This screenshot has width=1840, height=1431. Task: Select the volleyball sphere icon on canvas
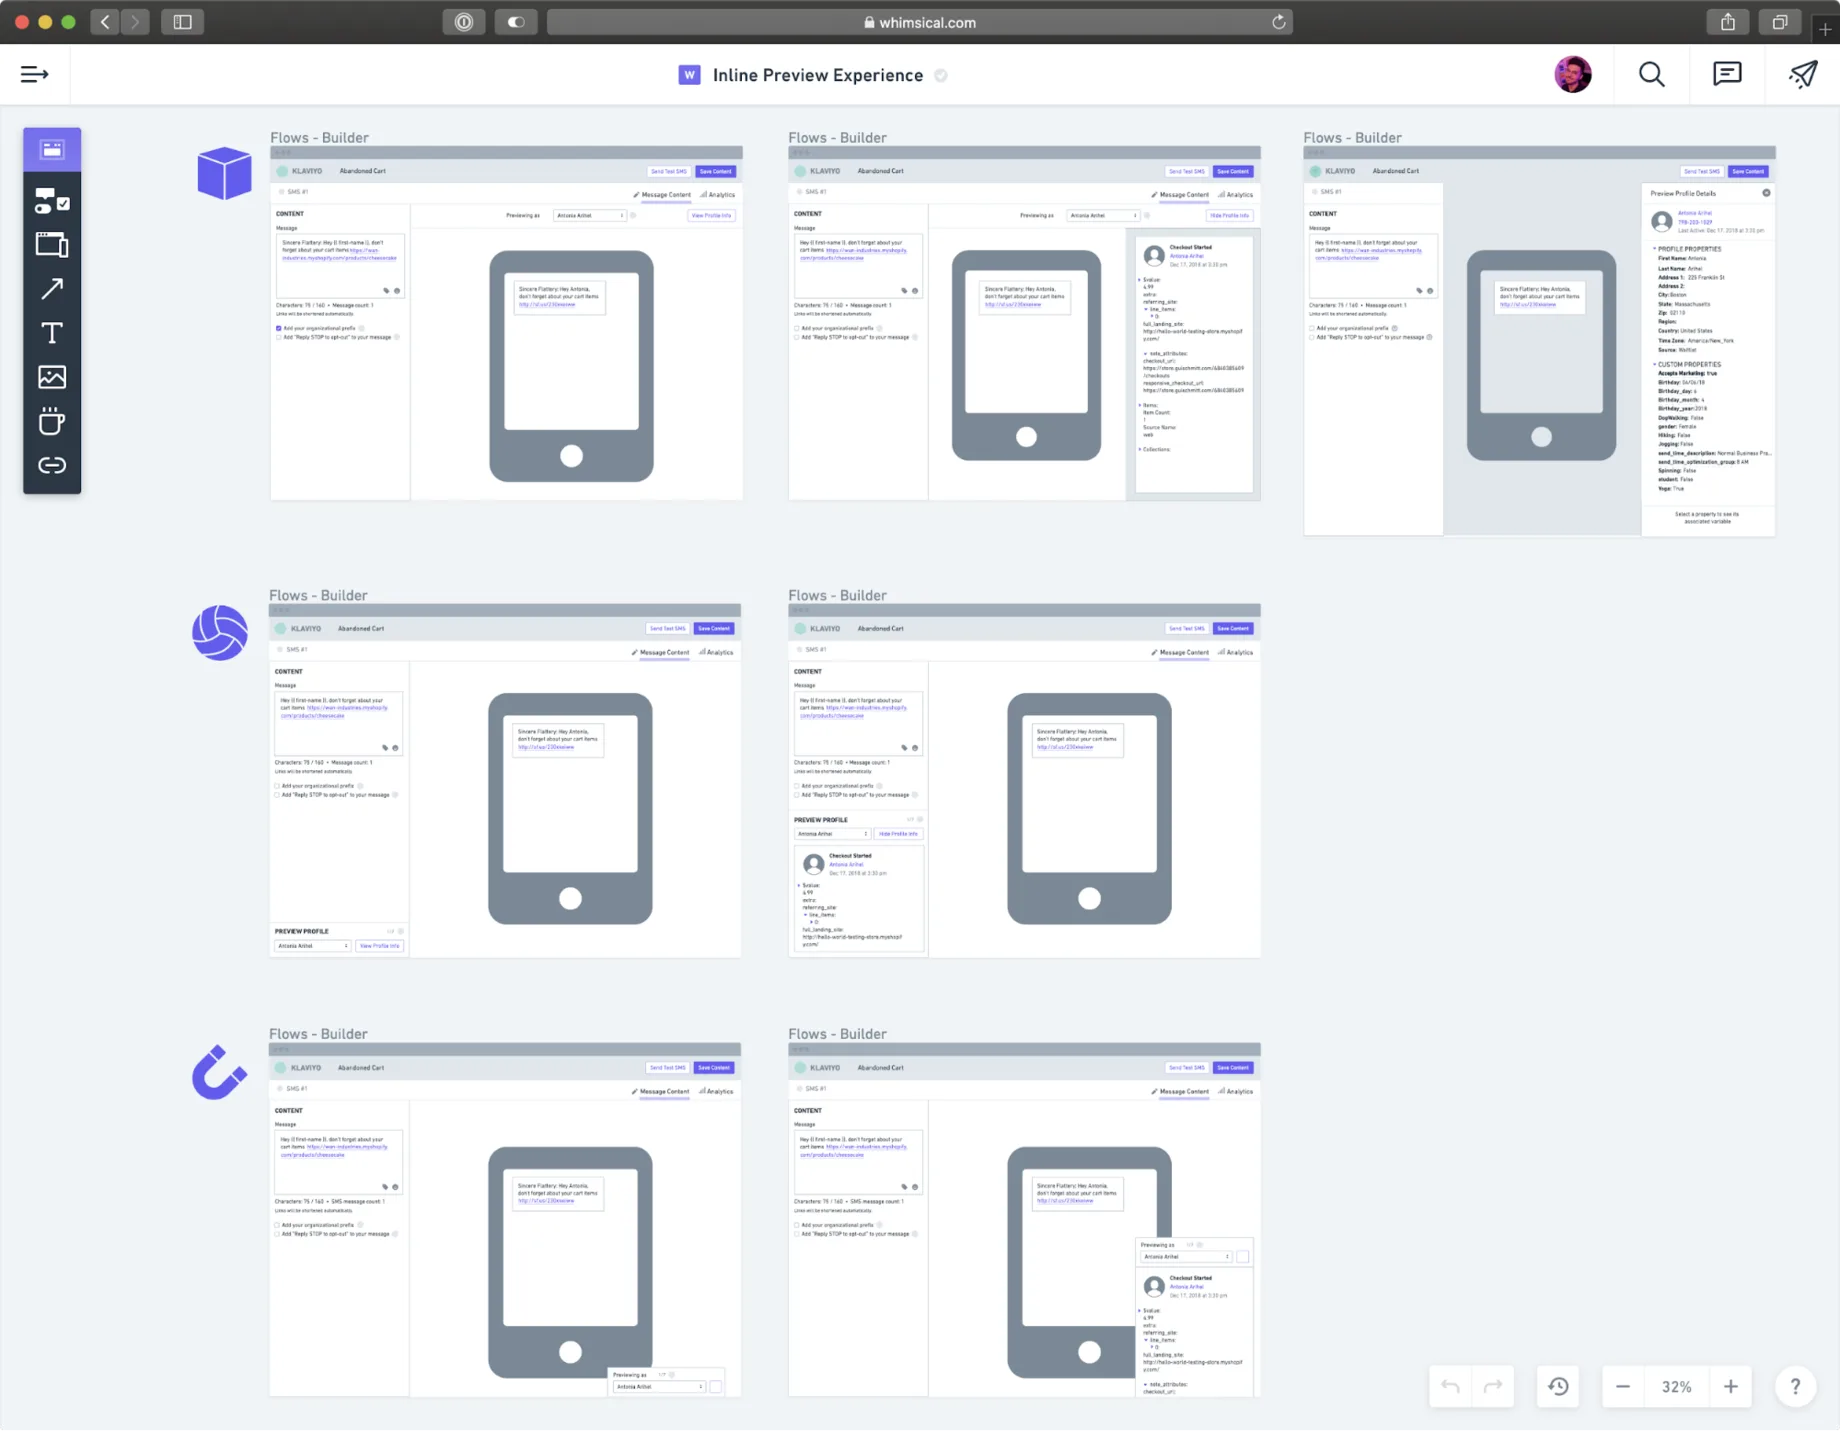220,632
